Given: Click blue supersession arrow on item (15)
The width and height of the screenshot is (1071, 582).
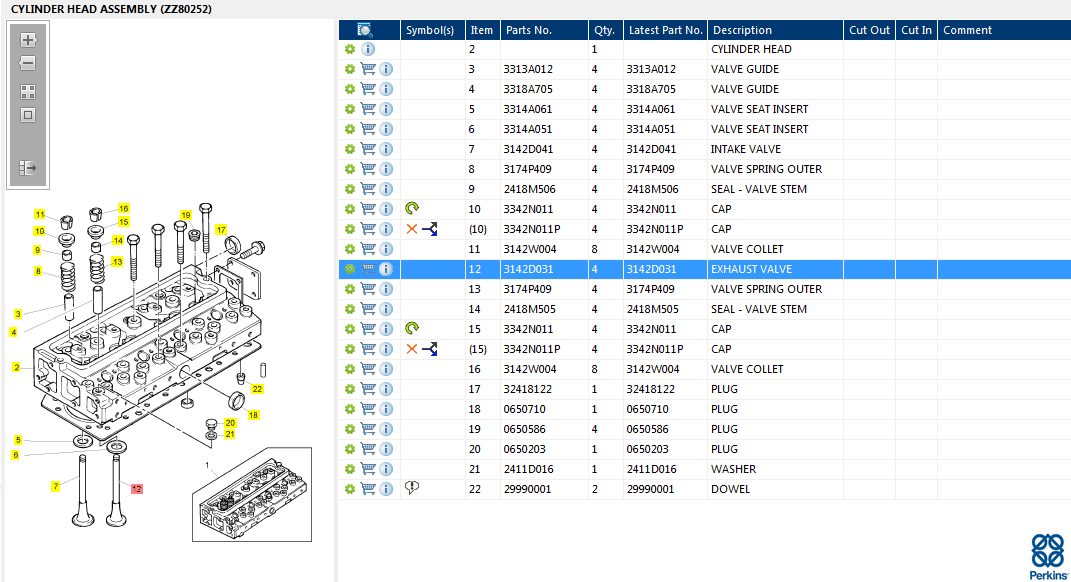Looking at the screenshot, I should tap(430, 349).
